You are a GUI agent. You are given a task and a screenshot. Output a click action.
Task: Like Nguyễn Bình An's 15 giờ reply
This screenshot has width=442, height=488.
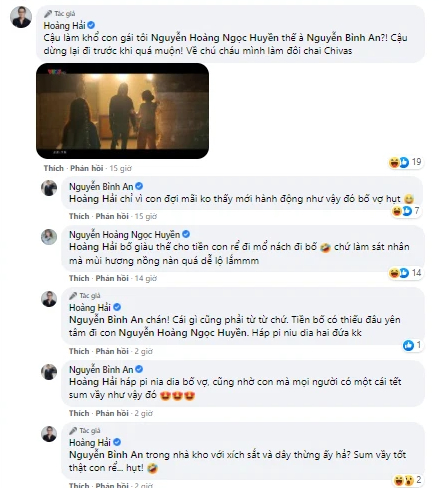(79, 216)
